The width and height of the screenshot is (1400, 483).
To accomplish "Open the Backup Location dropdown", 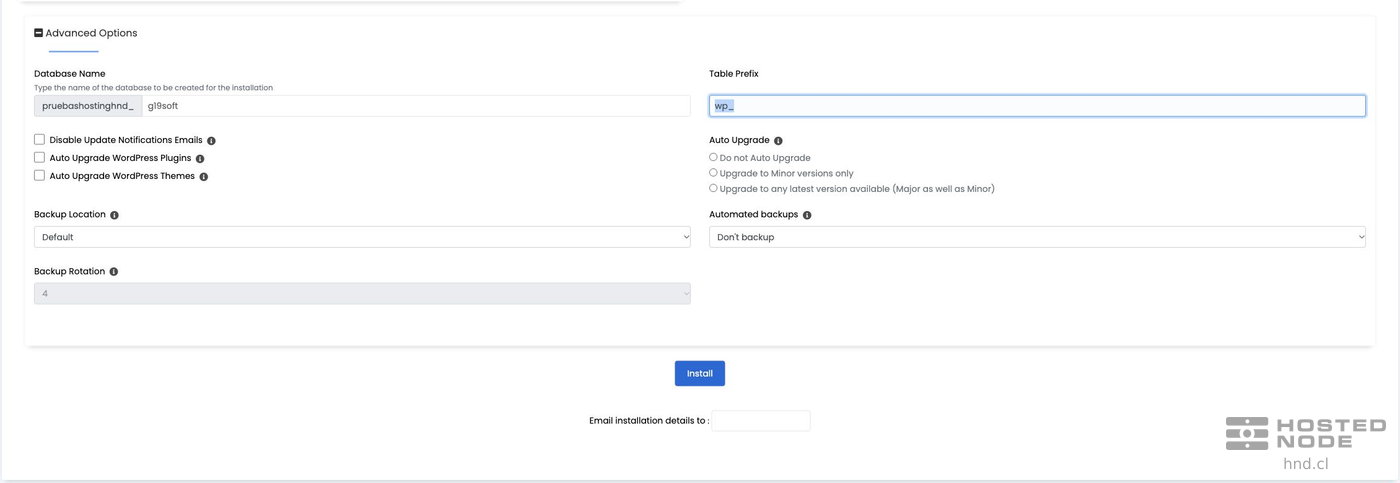I will point(362,237).
